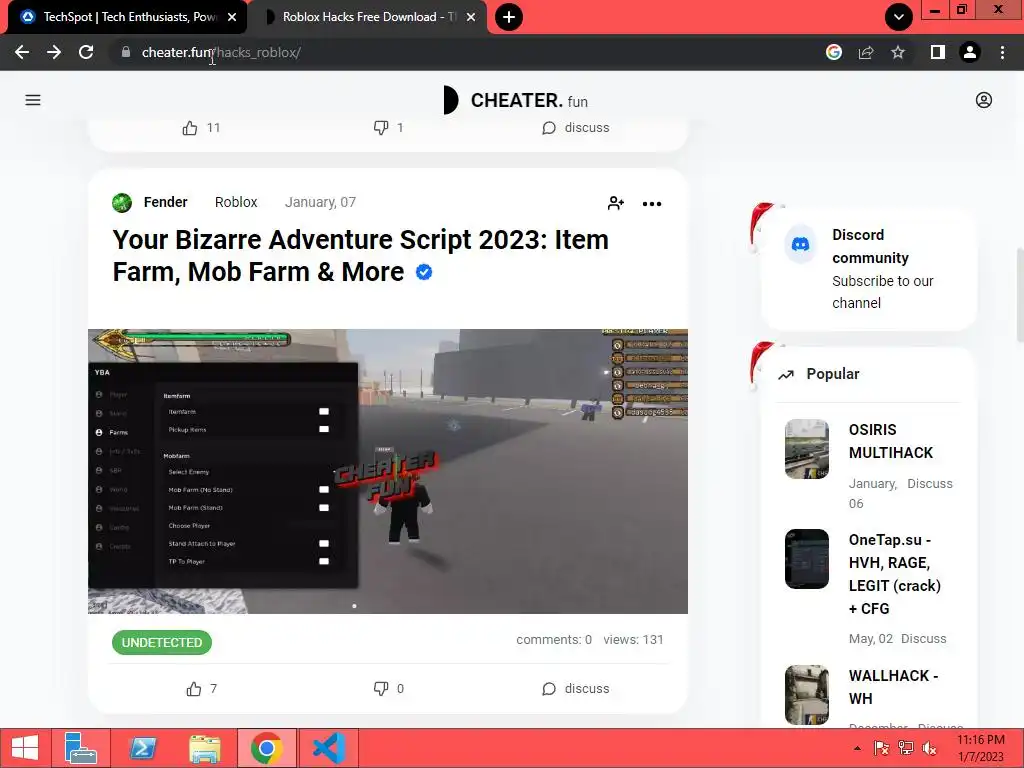Switch to the TechSpot tab
The image size is (1024, 768).
pyautogui.click(x=127, y=17)
